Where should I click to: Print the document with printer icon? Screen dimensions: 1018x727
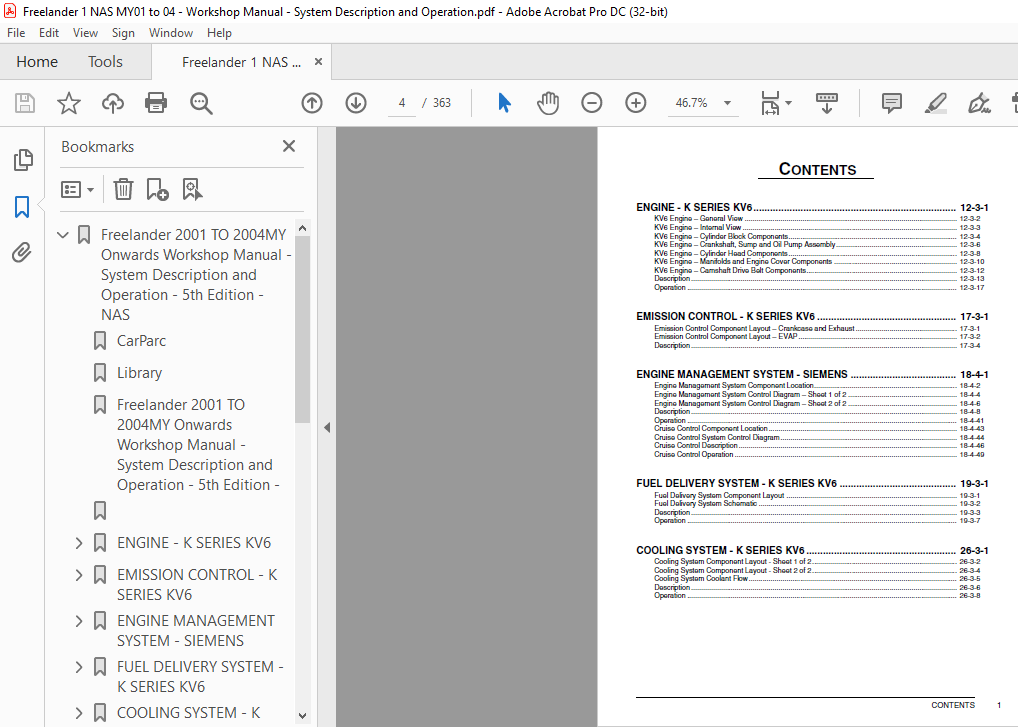tap(156, 103)
